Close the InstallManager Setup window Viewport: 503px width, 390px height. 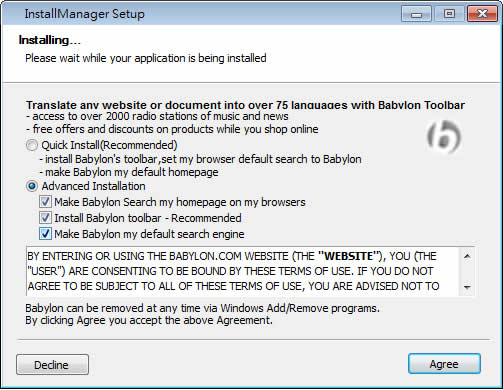(482, 14)
